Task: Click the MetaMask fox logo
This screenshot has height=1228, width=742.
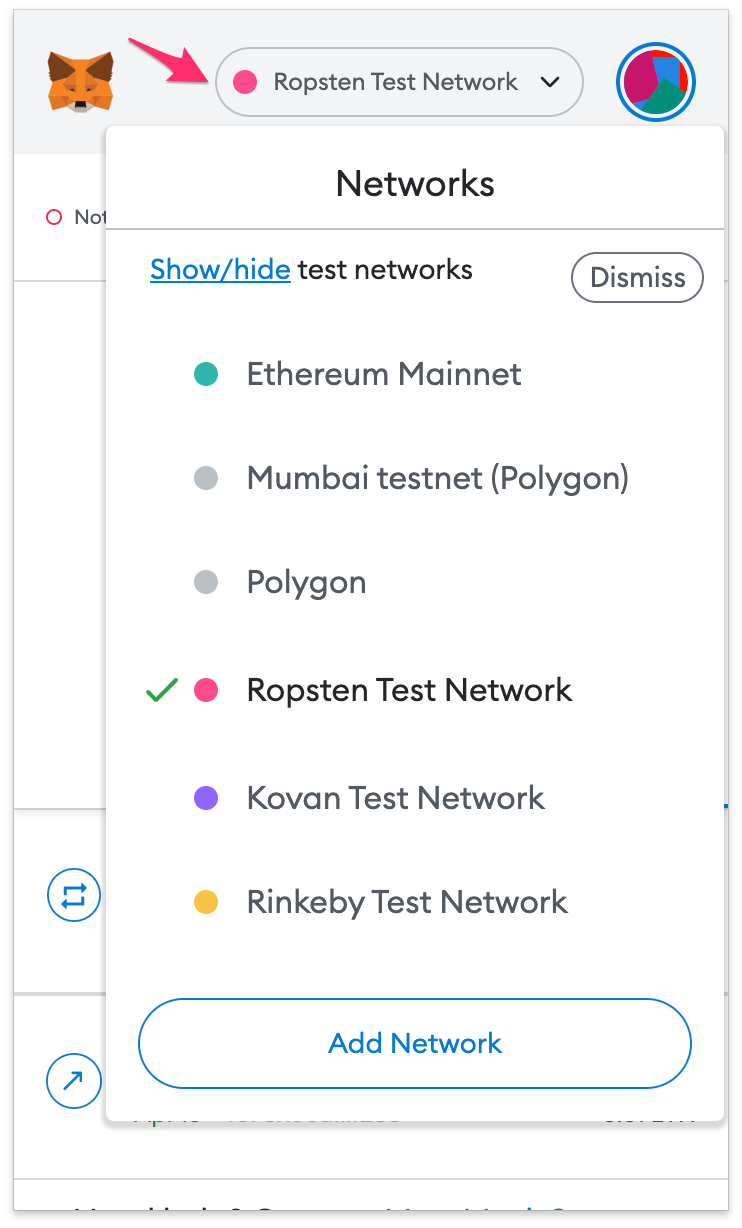Action: pos(80,82)
